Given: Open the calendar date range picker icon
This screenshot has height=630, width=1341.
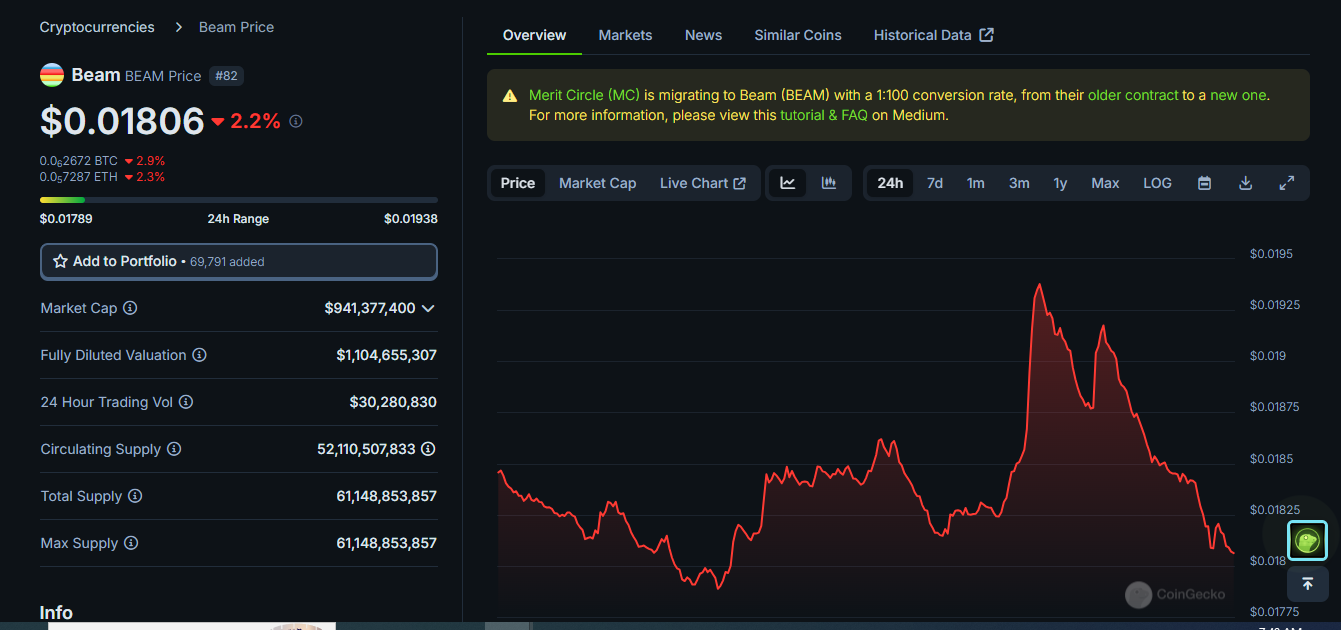Looking at the screenshot, I should [1204, 183].
